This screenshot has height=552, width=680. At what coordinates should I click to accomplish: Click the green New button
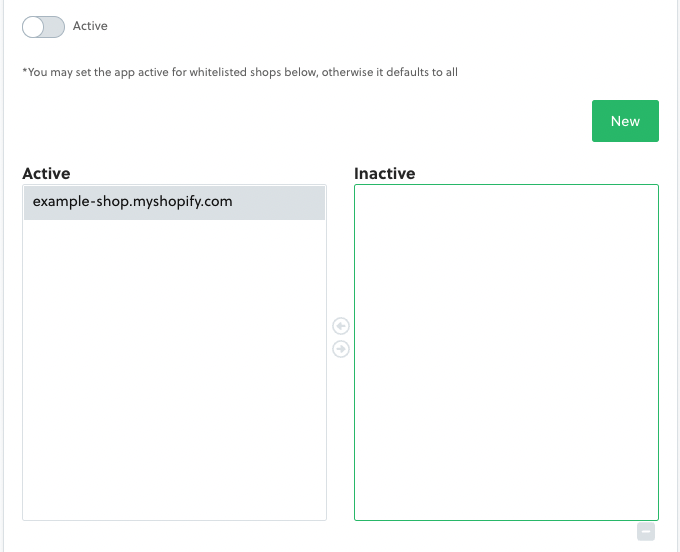tap(625, 121)
